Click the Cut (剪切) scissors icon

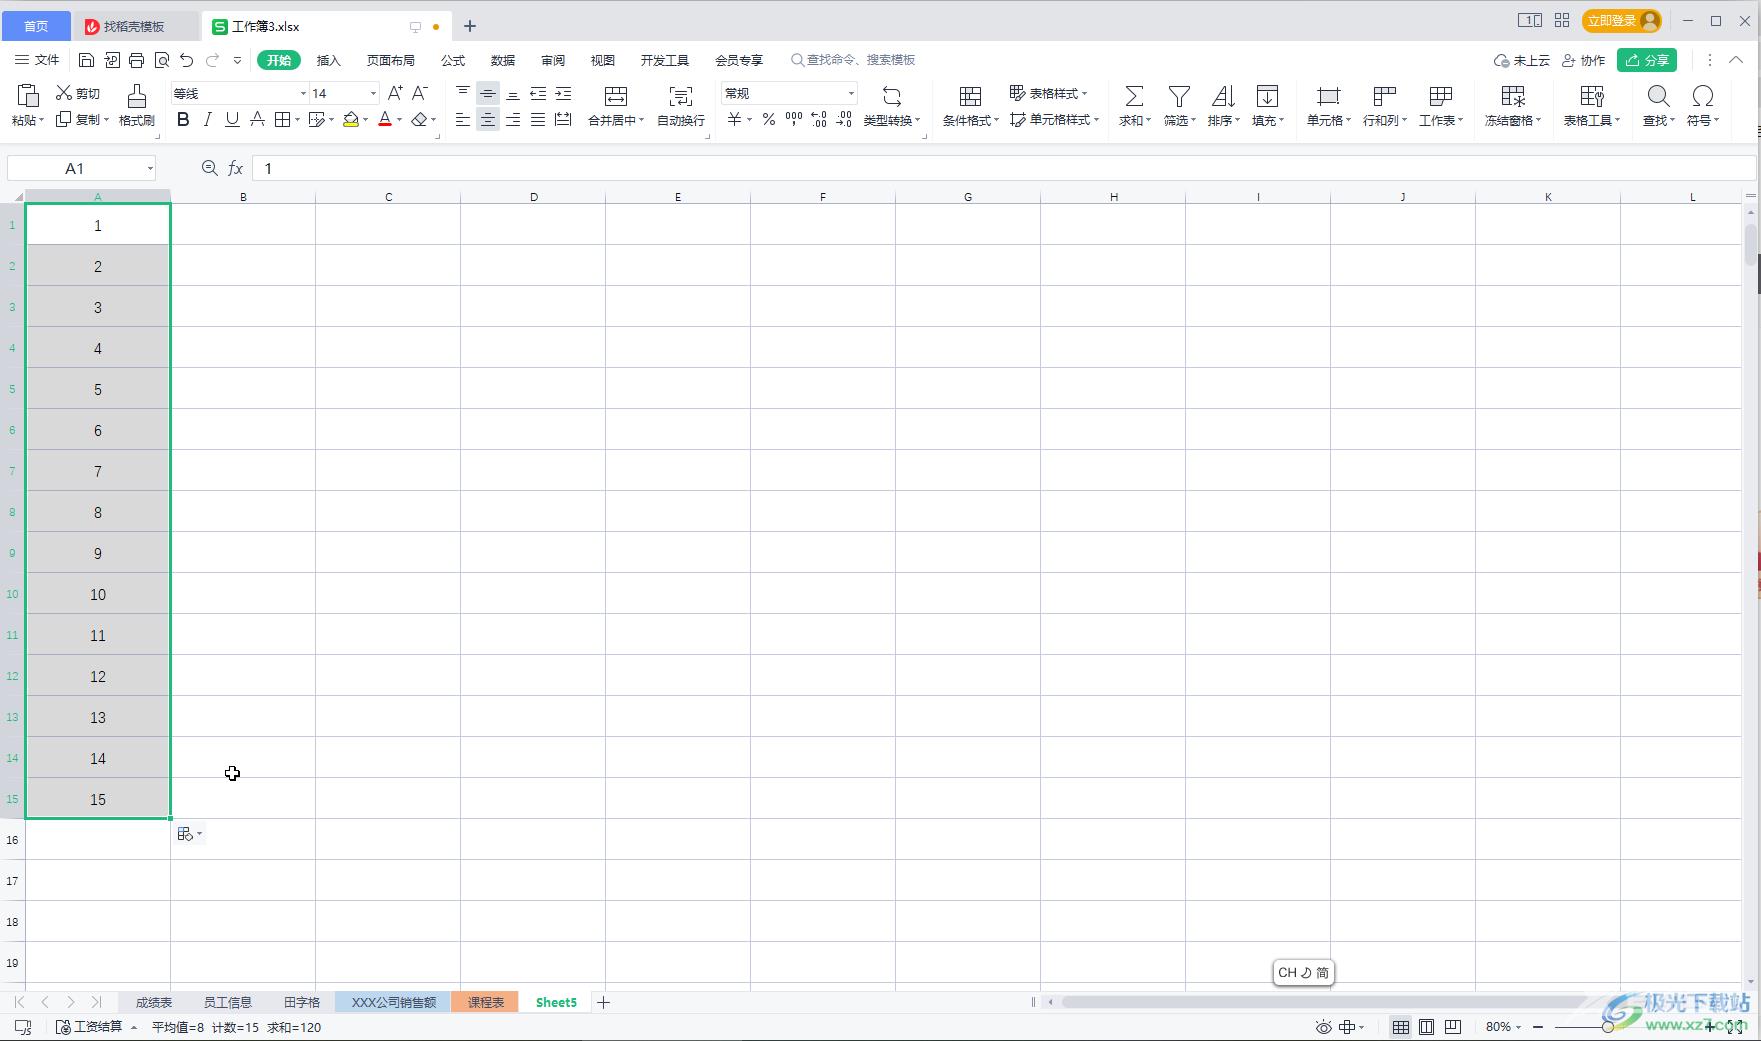[x=64, y=93]
